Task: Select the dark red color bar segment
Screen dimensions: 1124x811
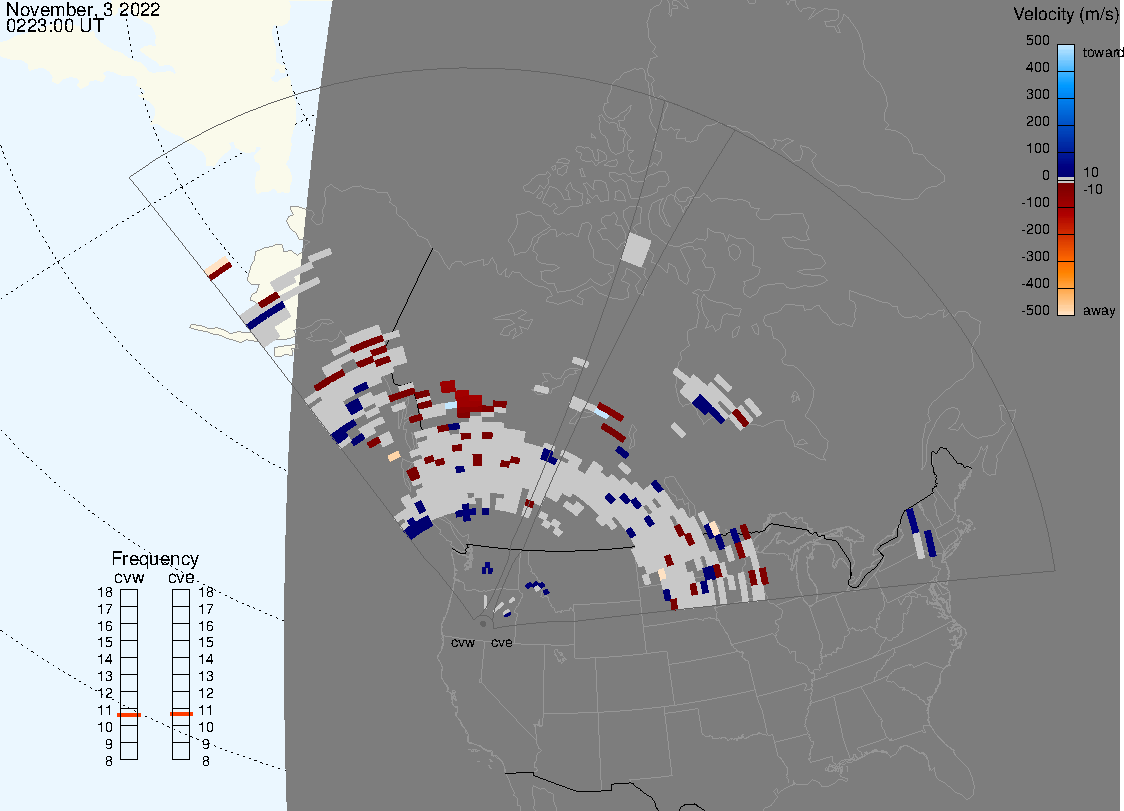Action: pyautogui.click(x=1066, y=194)
